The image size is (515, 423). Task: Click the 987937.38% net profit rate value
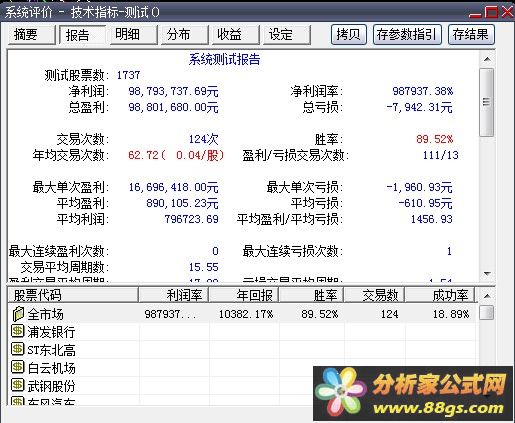(x=423, y=91)
